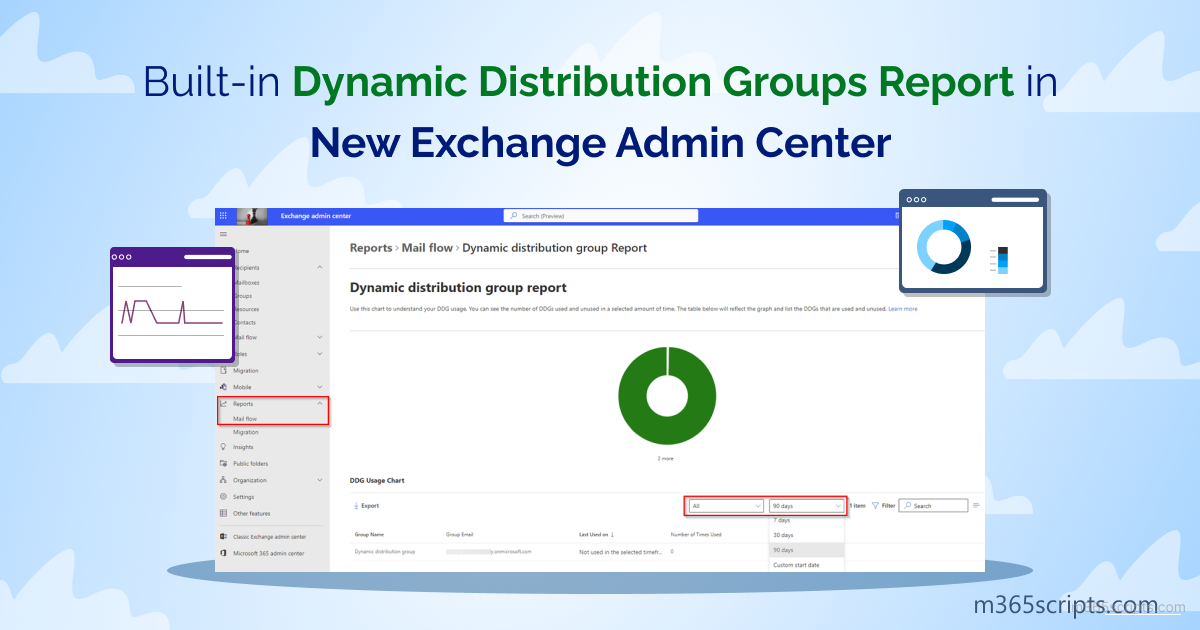
Task: Click the table Search field
Action: [x=933, y=506]
